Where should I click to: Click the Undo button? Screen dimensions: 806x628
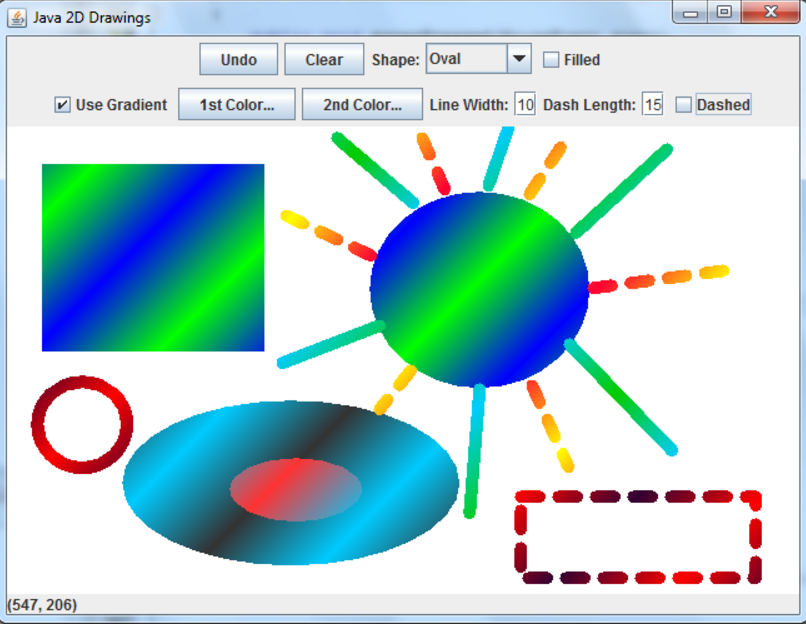click(x=238, y=59)
